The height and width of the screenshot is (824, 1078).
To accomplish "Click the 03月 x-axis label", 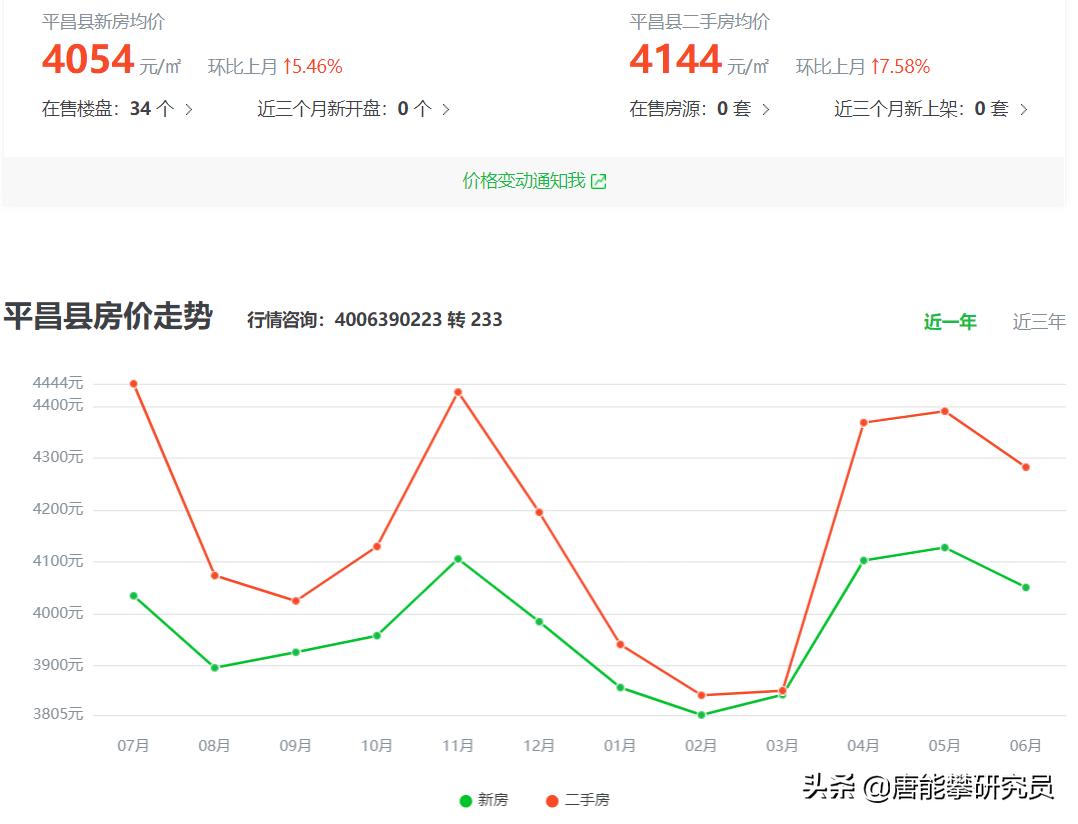I will (782, 746).
